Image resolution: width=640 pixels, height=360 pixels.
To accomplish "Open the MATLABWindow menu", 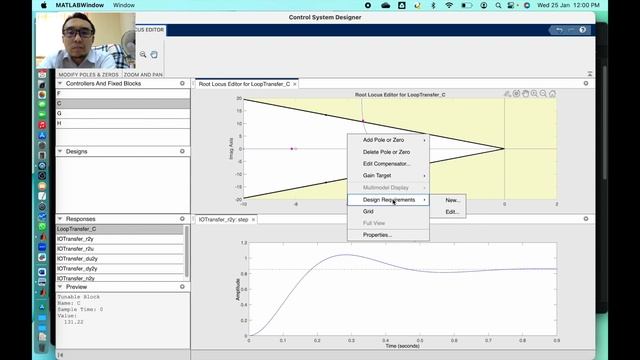I will (80, 5).
